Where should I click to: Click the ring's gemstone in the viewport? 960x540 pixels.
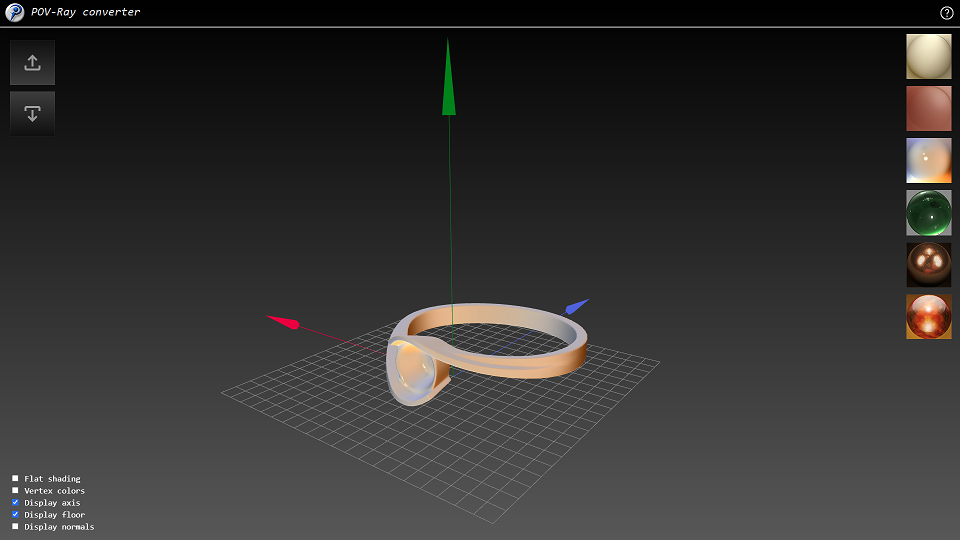(414, 370)
